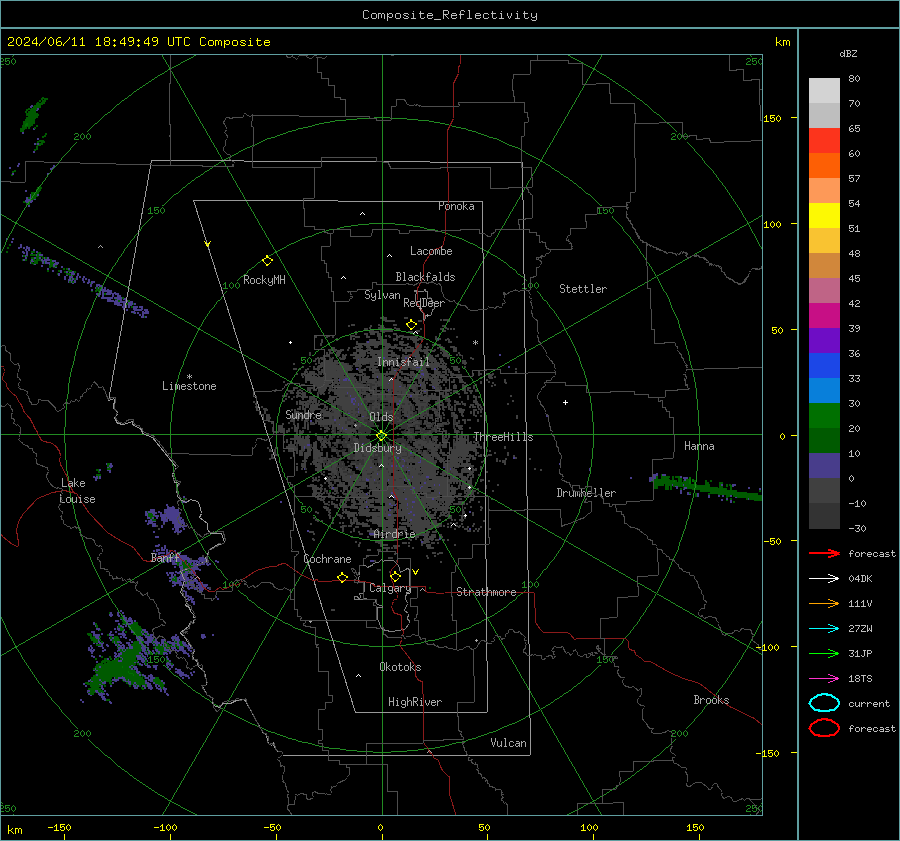Viewport: 900px width, 841px height.
Task: Click the Innisfail label
Action: click(403, 362)
